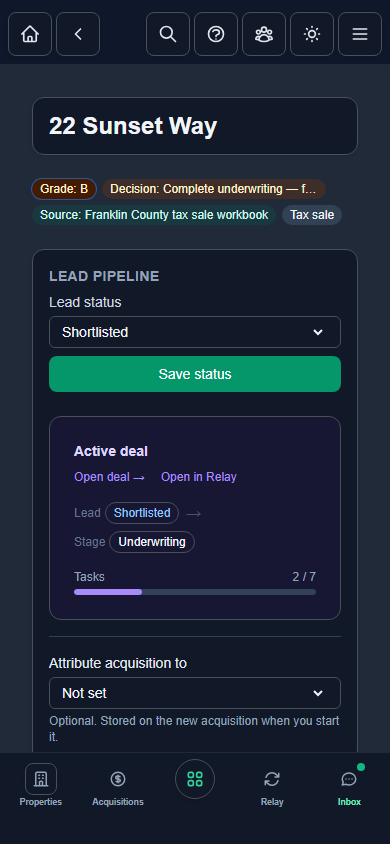The width and height of the screenshot is (390, 844).
Task: Click the back arrow icon
Action: tap(78, 34)
